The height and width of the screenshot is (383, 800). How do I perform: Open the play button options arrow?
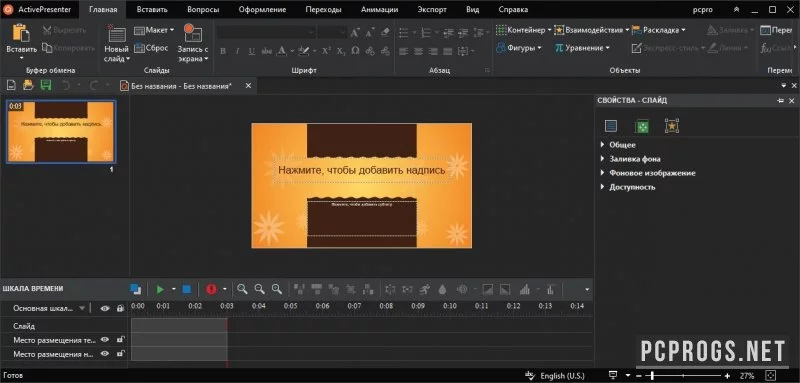[173, 290]
